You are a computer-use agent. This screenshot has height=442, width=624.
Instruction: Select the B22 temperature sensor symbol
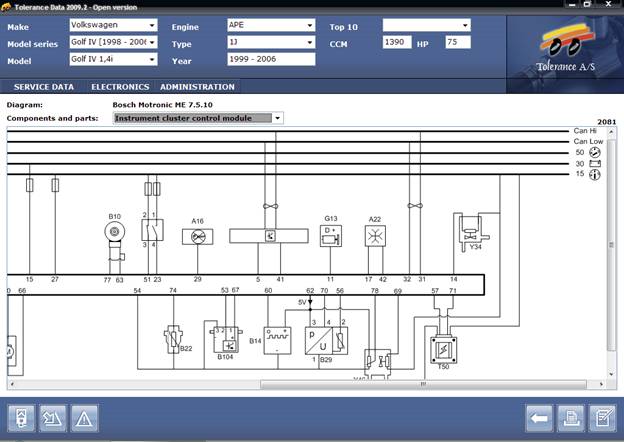(x=173, y=339)
